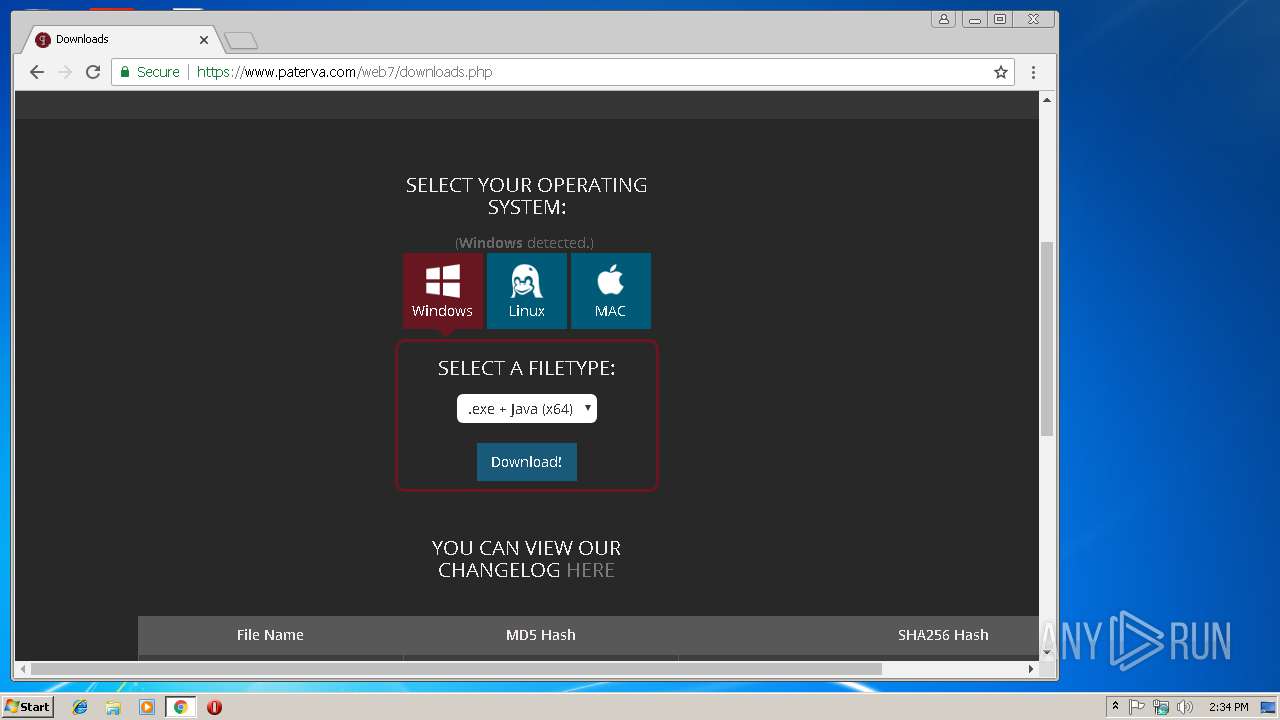This screenshot has height=720, width=1280.
Task: Open the filetype dropdown showing .exe + Java (x64)
Action: pos(527,408)
